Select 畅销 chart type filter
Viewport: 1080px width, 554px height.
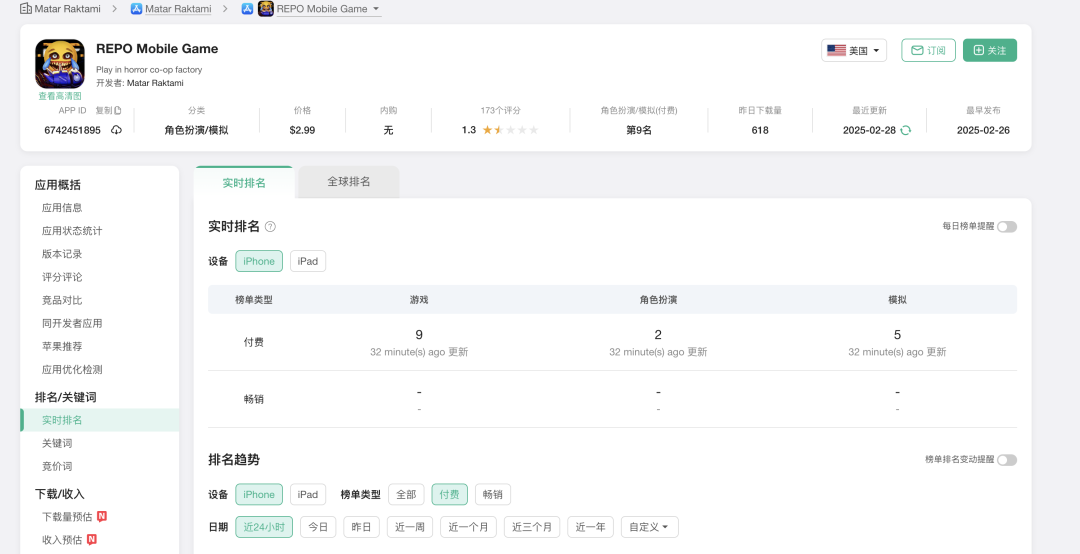[x=492, y=495]
